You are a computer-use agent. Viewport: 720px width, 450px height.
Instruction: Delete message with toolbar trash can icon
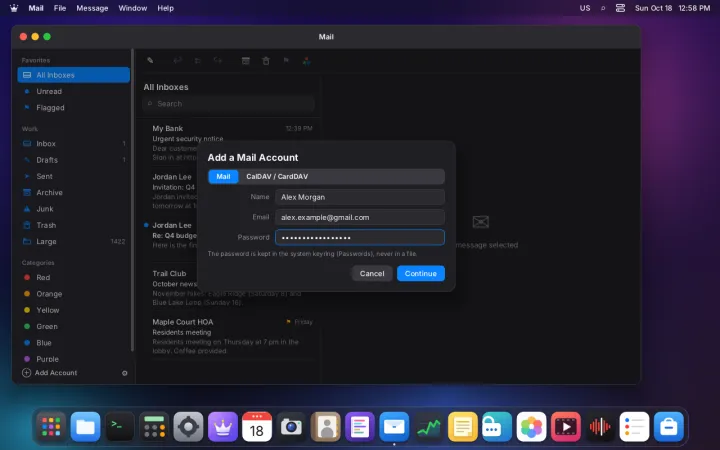pyautogui.click(x=266, y=61)
